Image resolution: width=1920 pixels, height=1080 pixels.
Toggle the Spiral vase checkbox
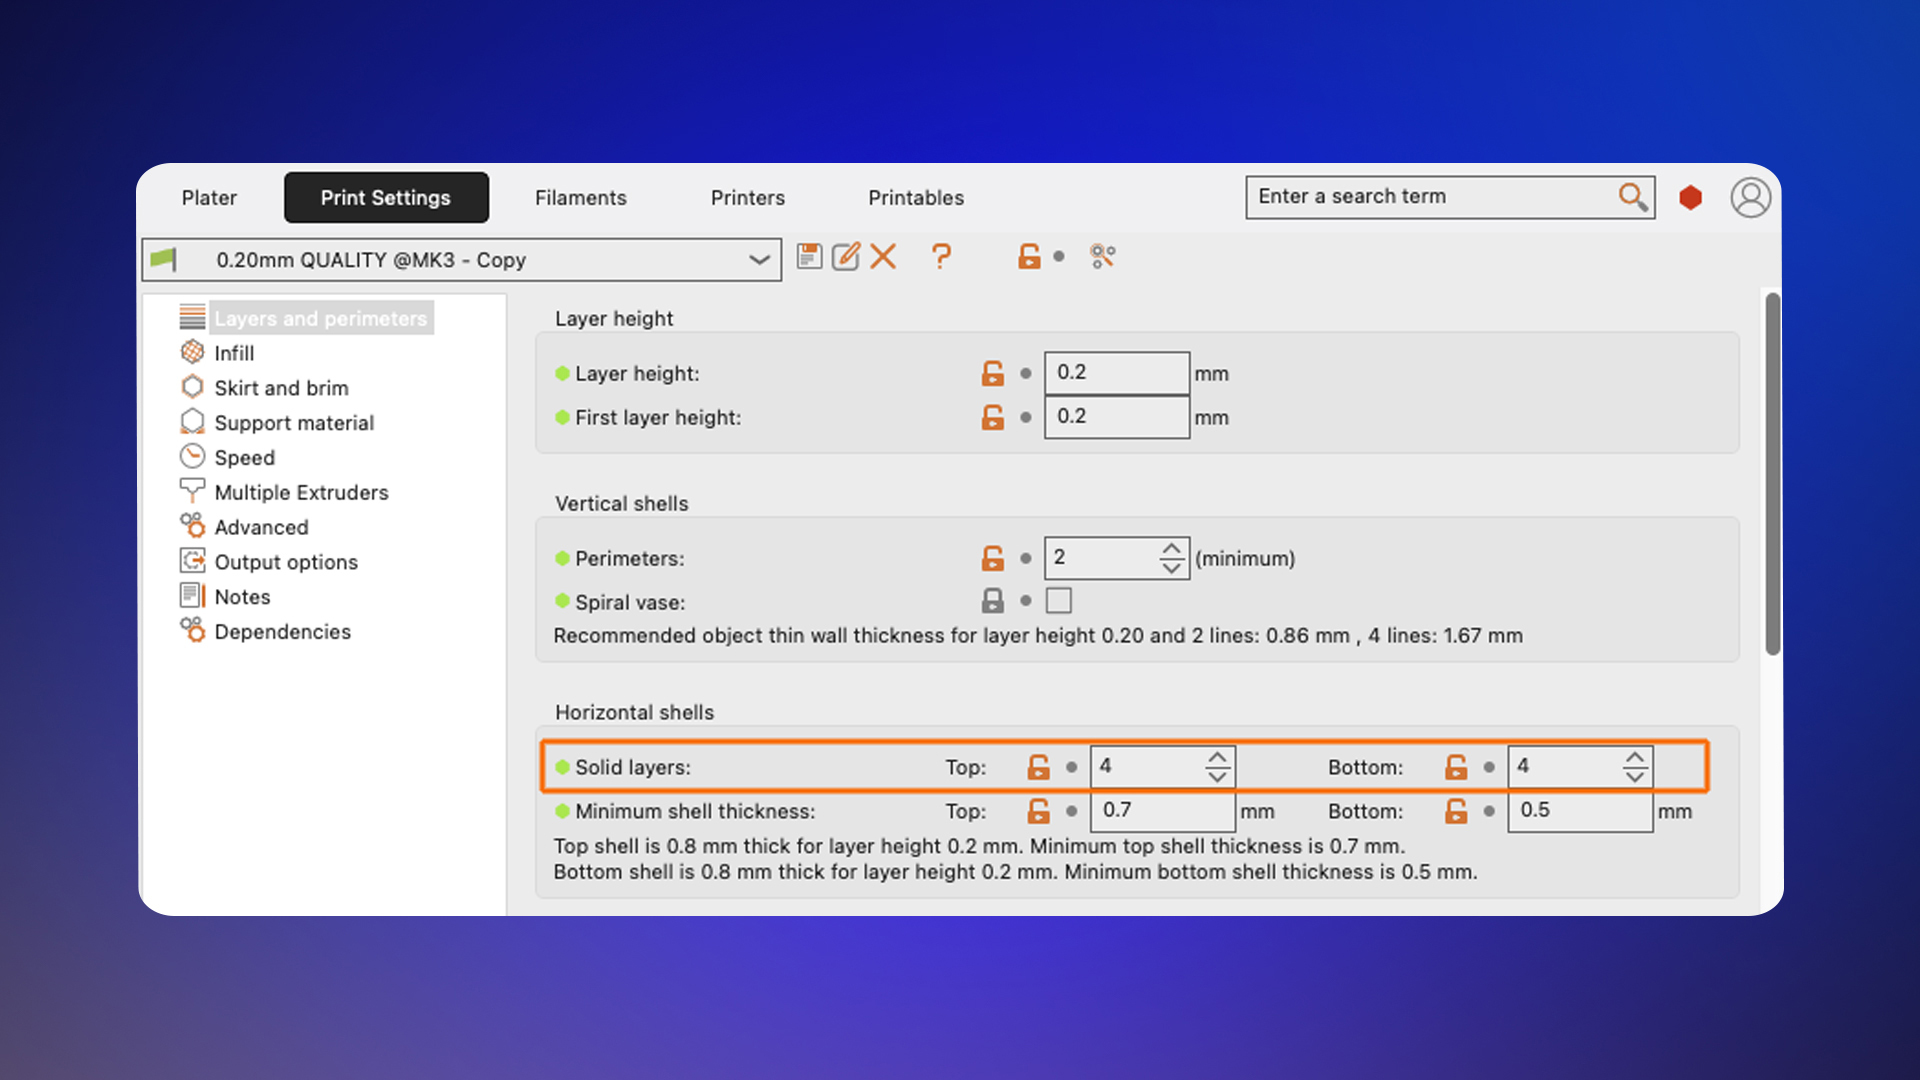click(x=1059, y=601)
